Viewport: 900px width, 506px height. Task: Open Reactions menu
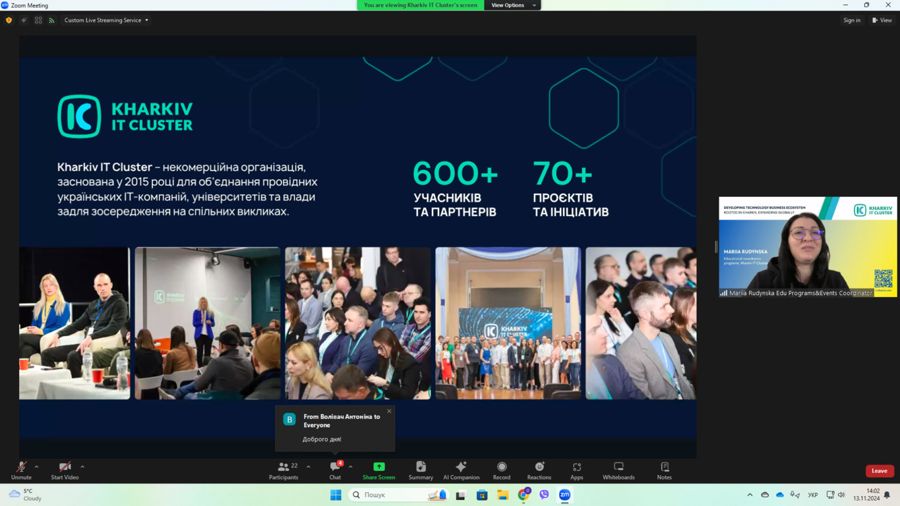pos(539,470)
